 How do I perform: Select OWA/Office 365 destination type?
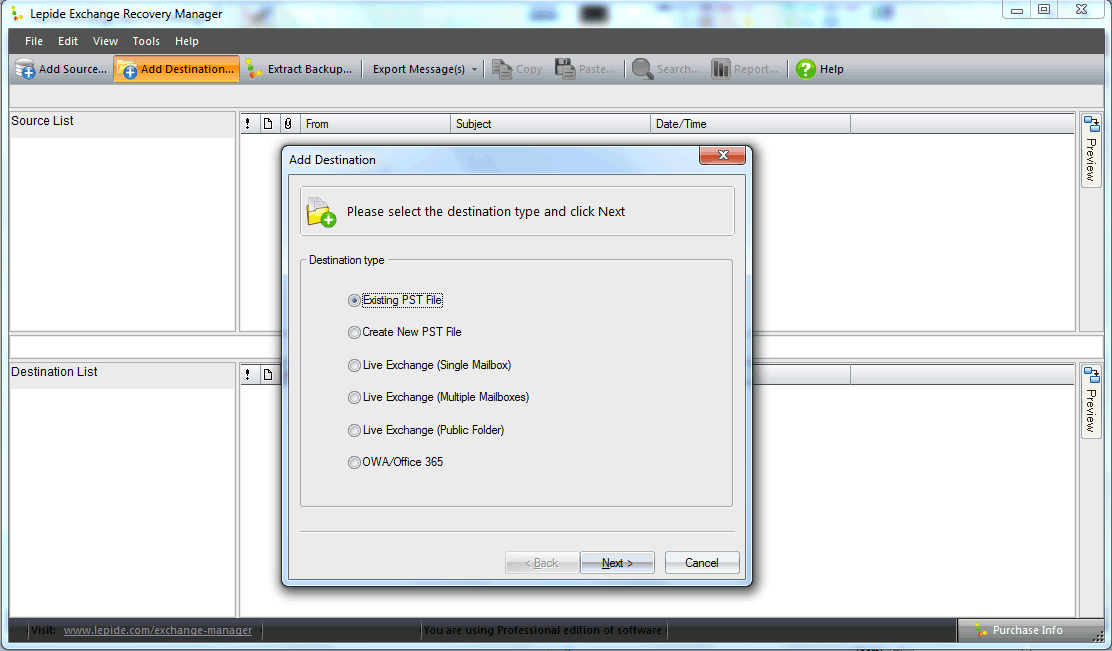[x=395, y=462]
